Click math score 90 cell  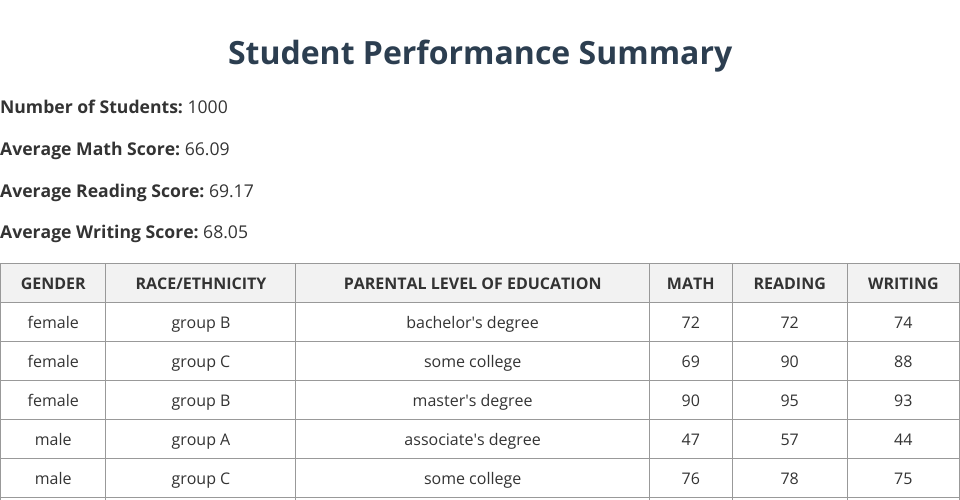point(690,400)
